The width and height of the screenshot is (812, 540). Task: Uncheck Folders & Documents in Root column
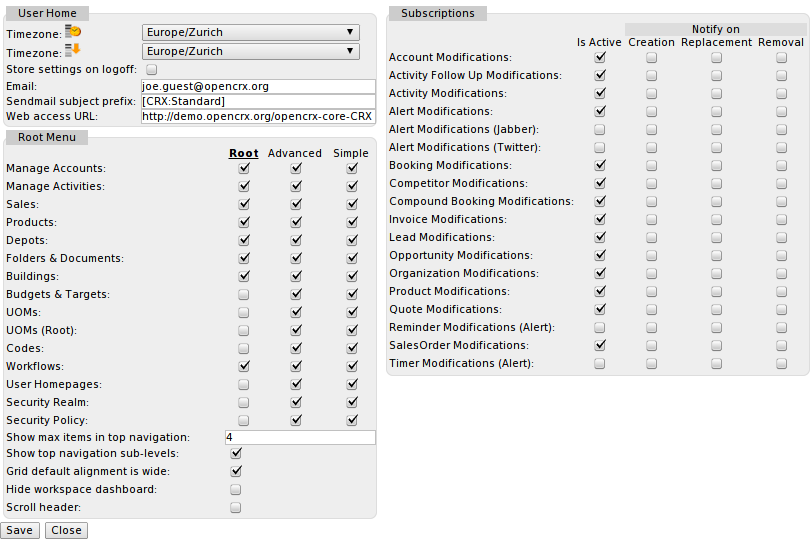click(244, 258)
